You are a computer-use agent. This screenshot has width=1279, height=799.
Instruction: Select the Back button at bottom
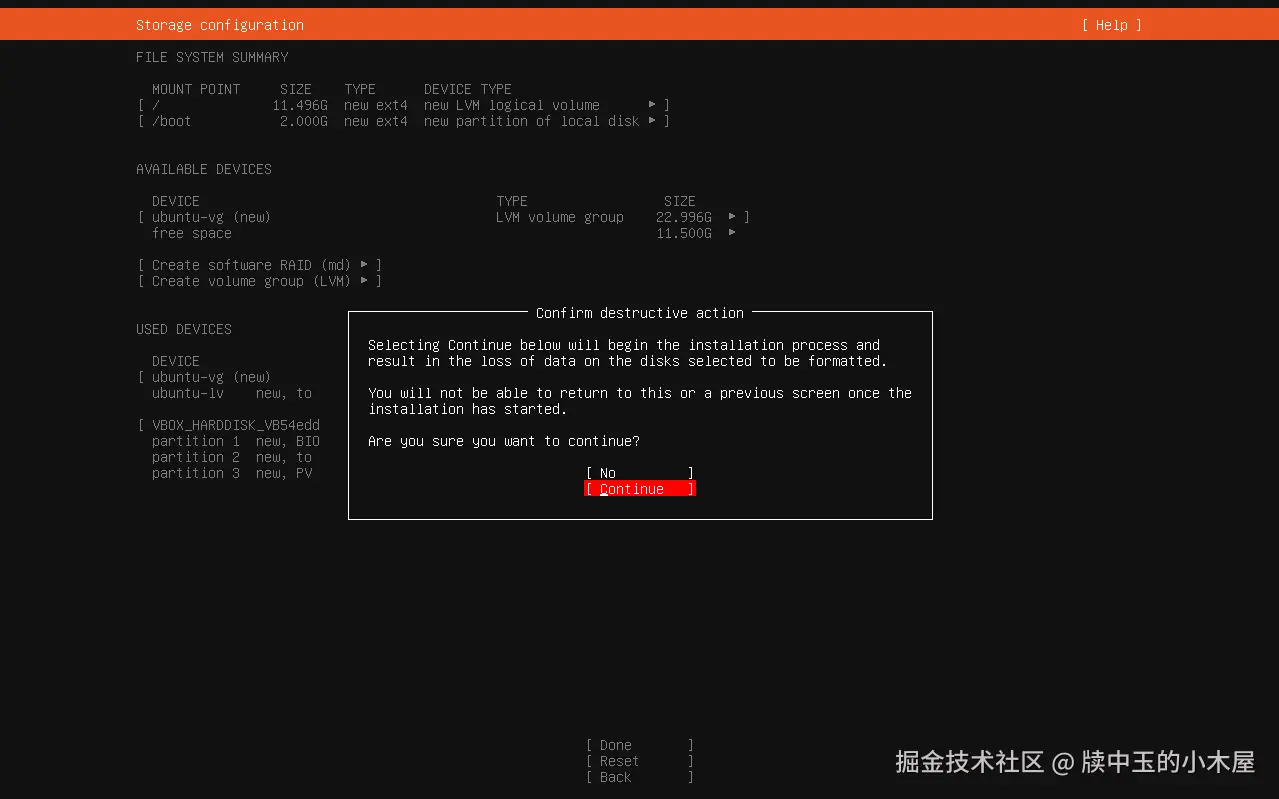(640, 777)
